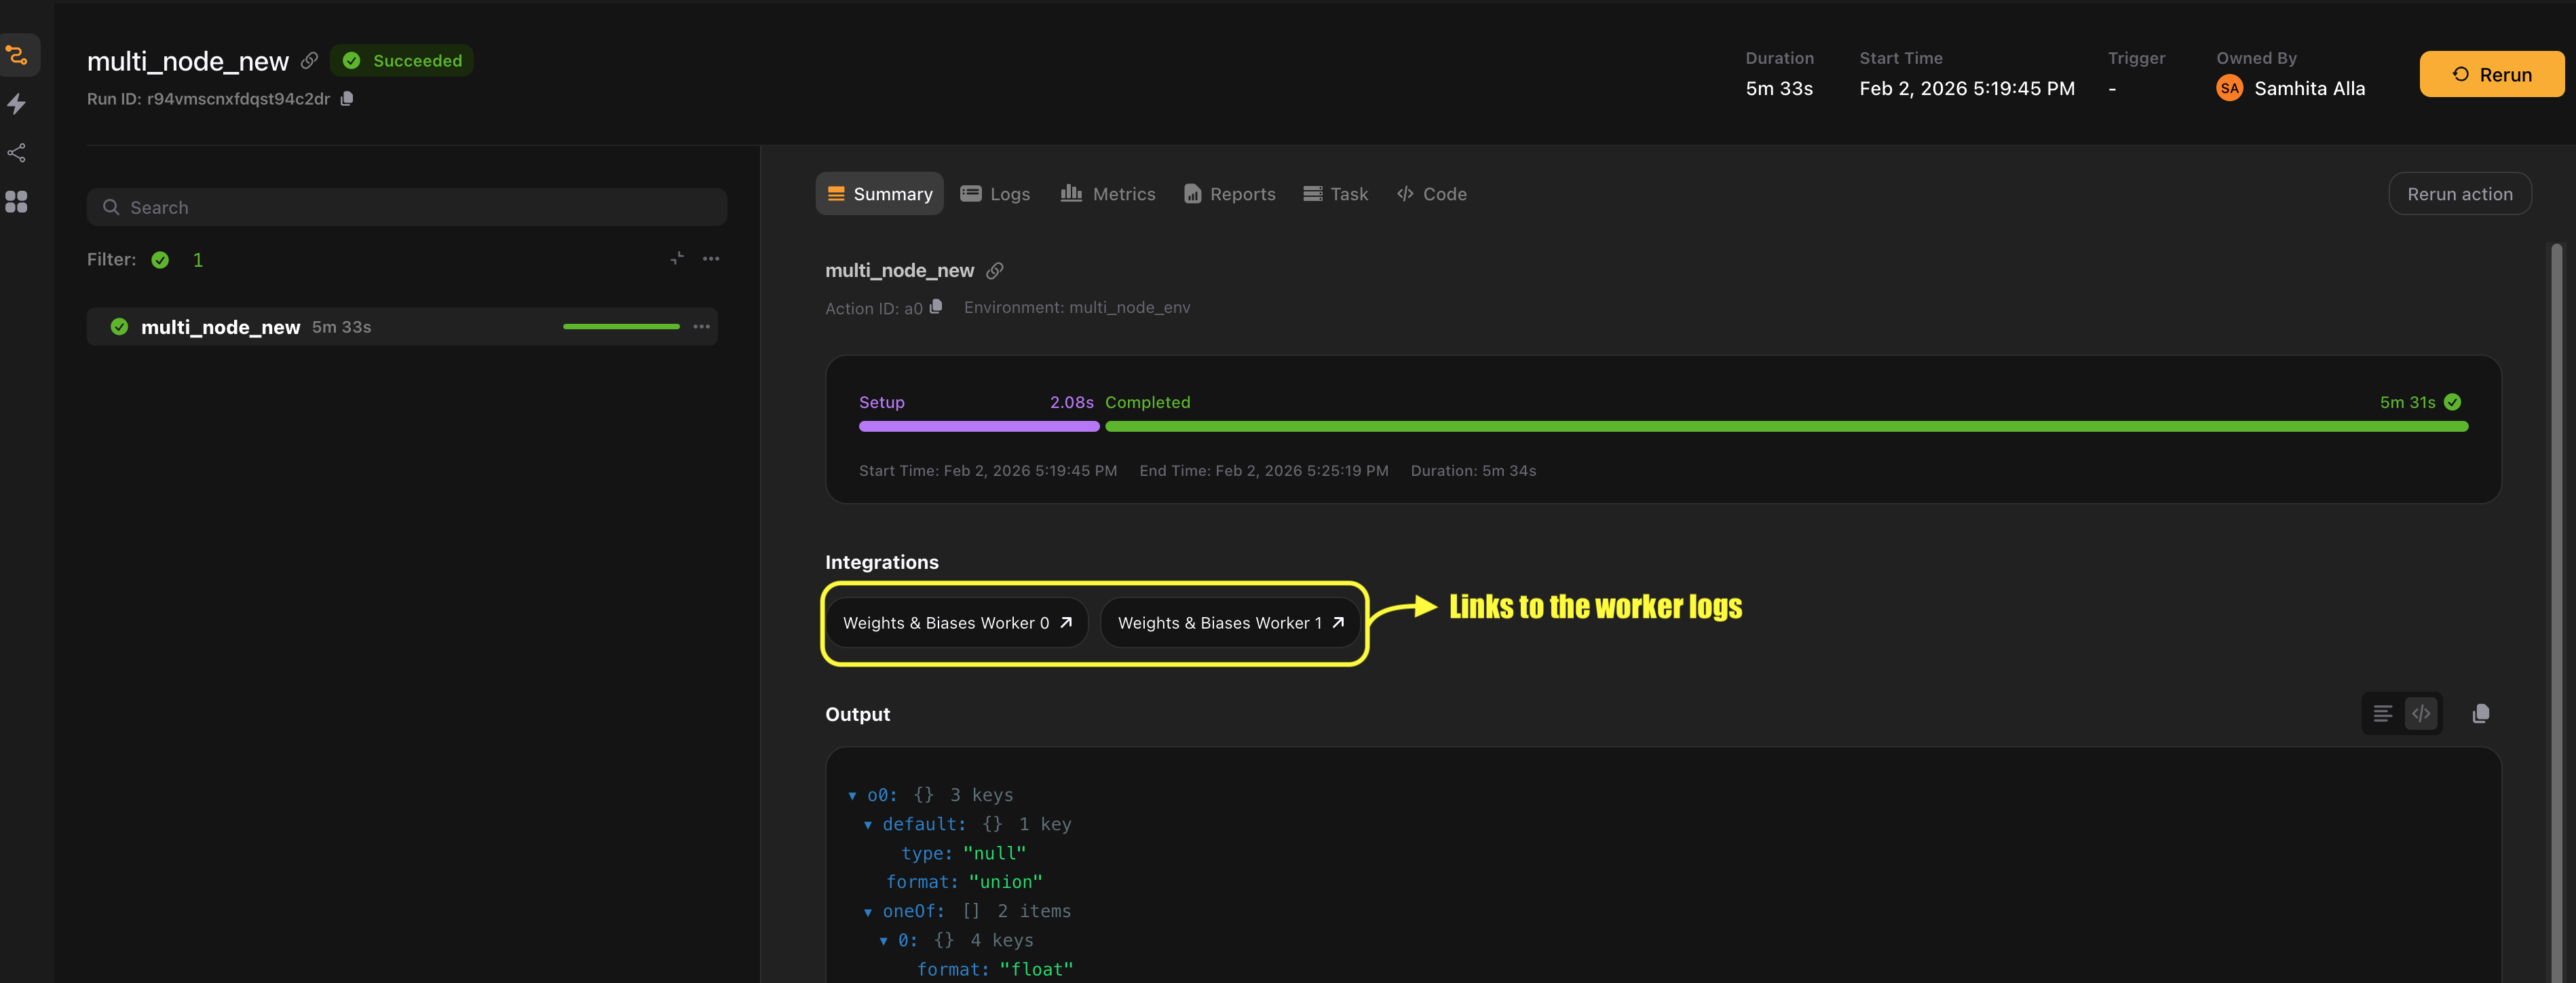Switch Output view to raw text mode
The image size is (2576, 983).
pos(2382,713)
